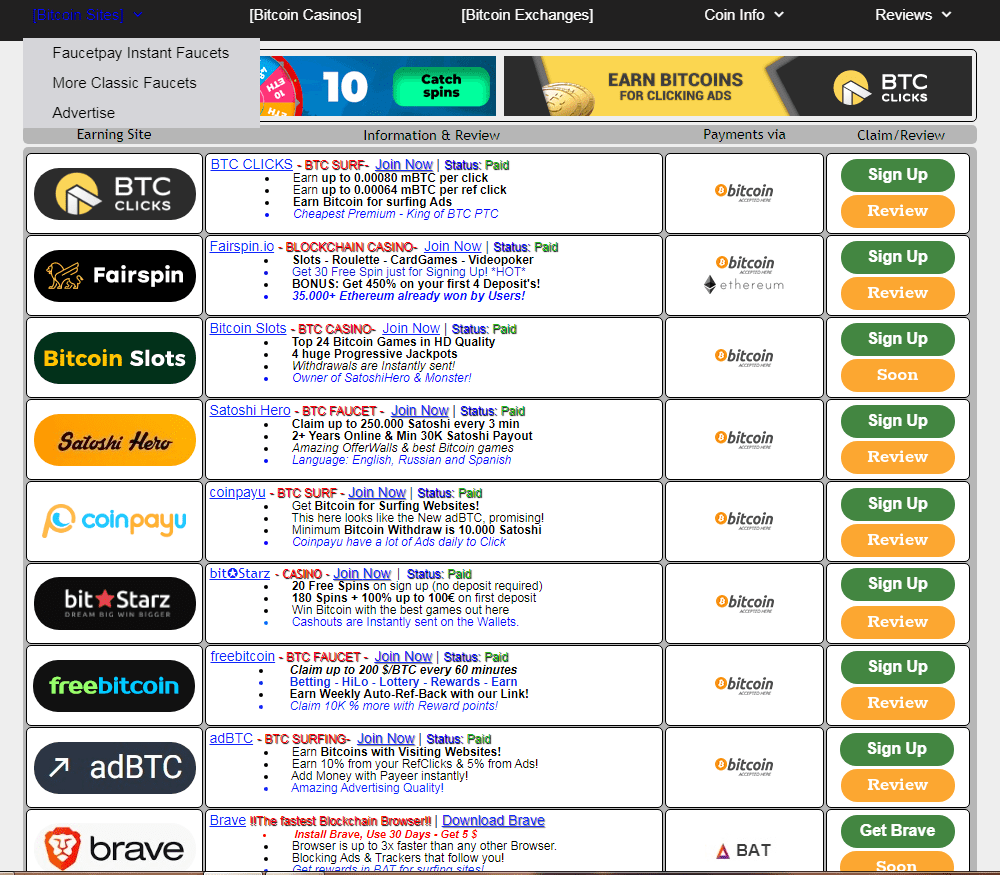Open the Bitcoin Exchanges menu item
This screenshot has height=875, width=1000.
pyautogui.click(x=527, y=15)
